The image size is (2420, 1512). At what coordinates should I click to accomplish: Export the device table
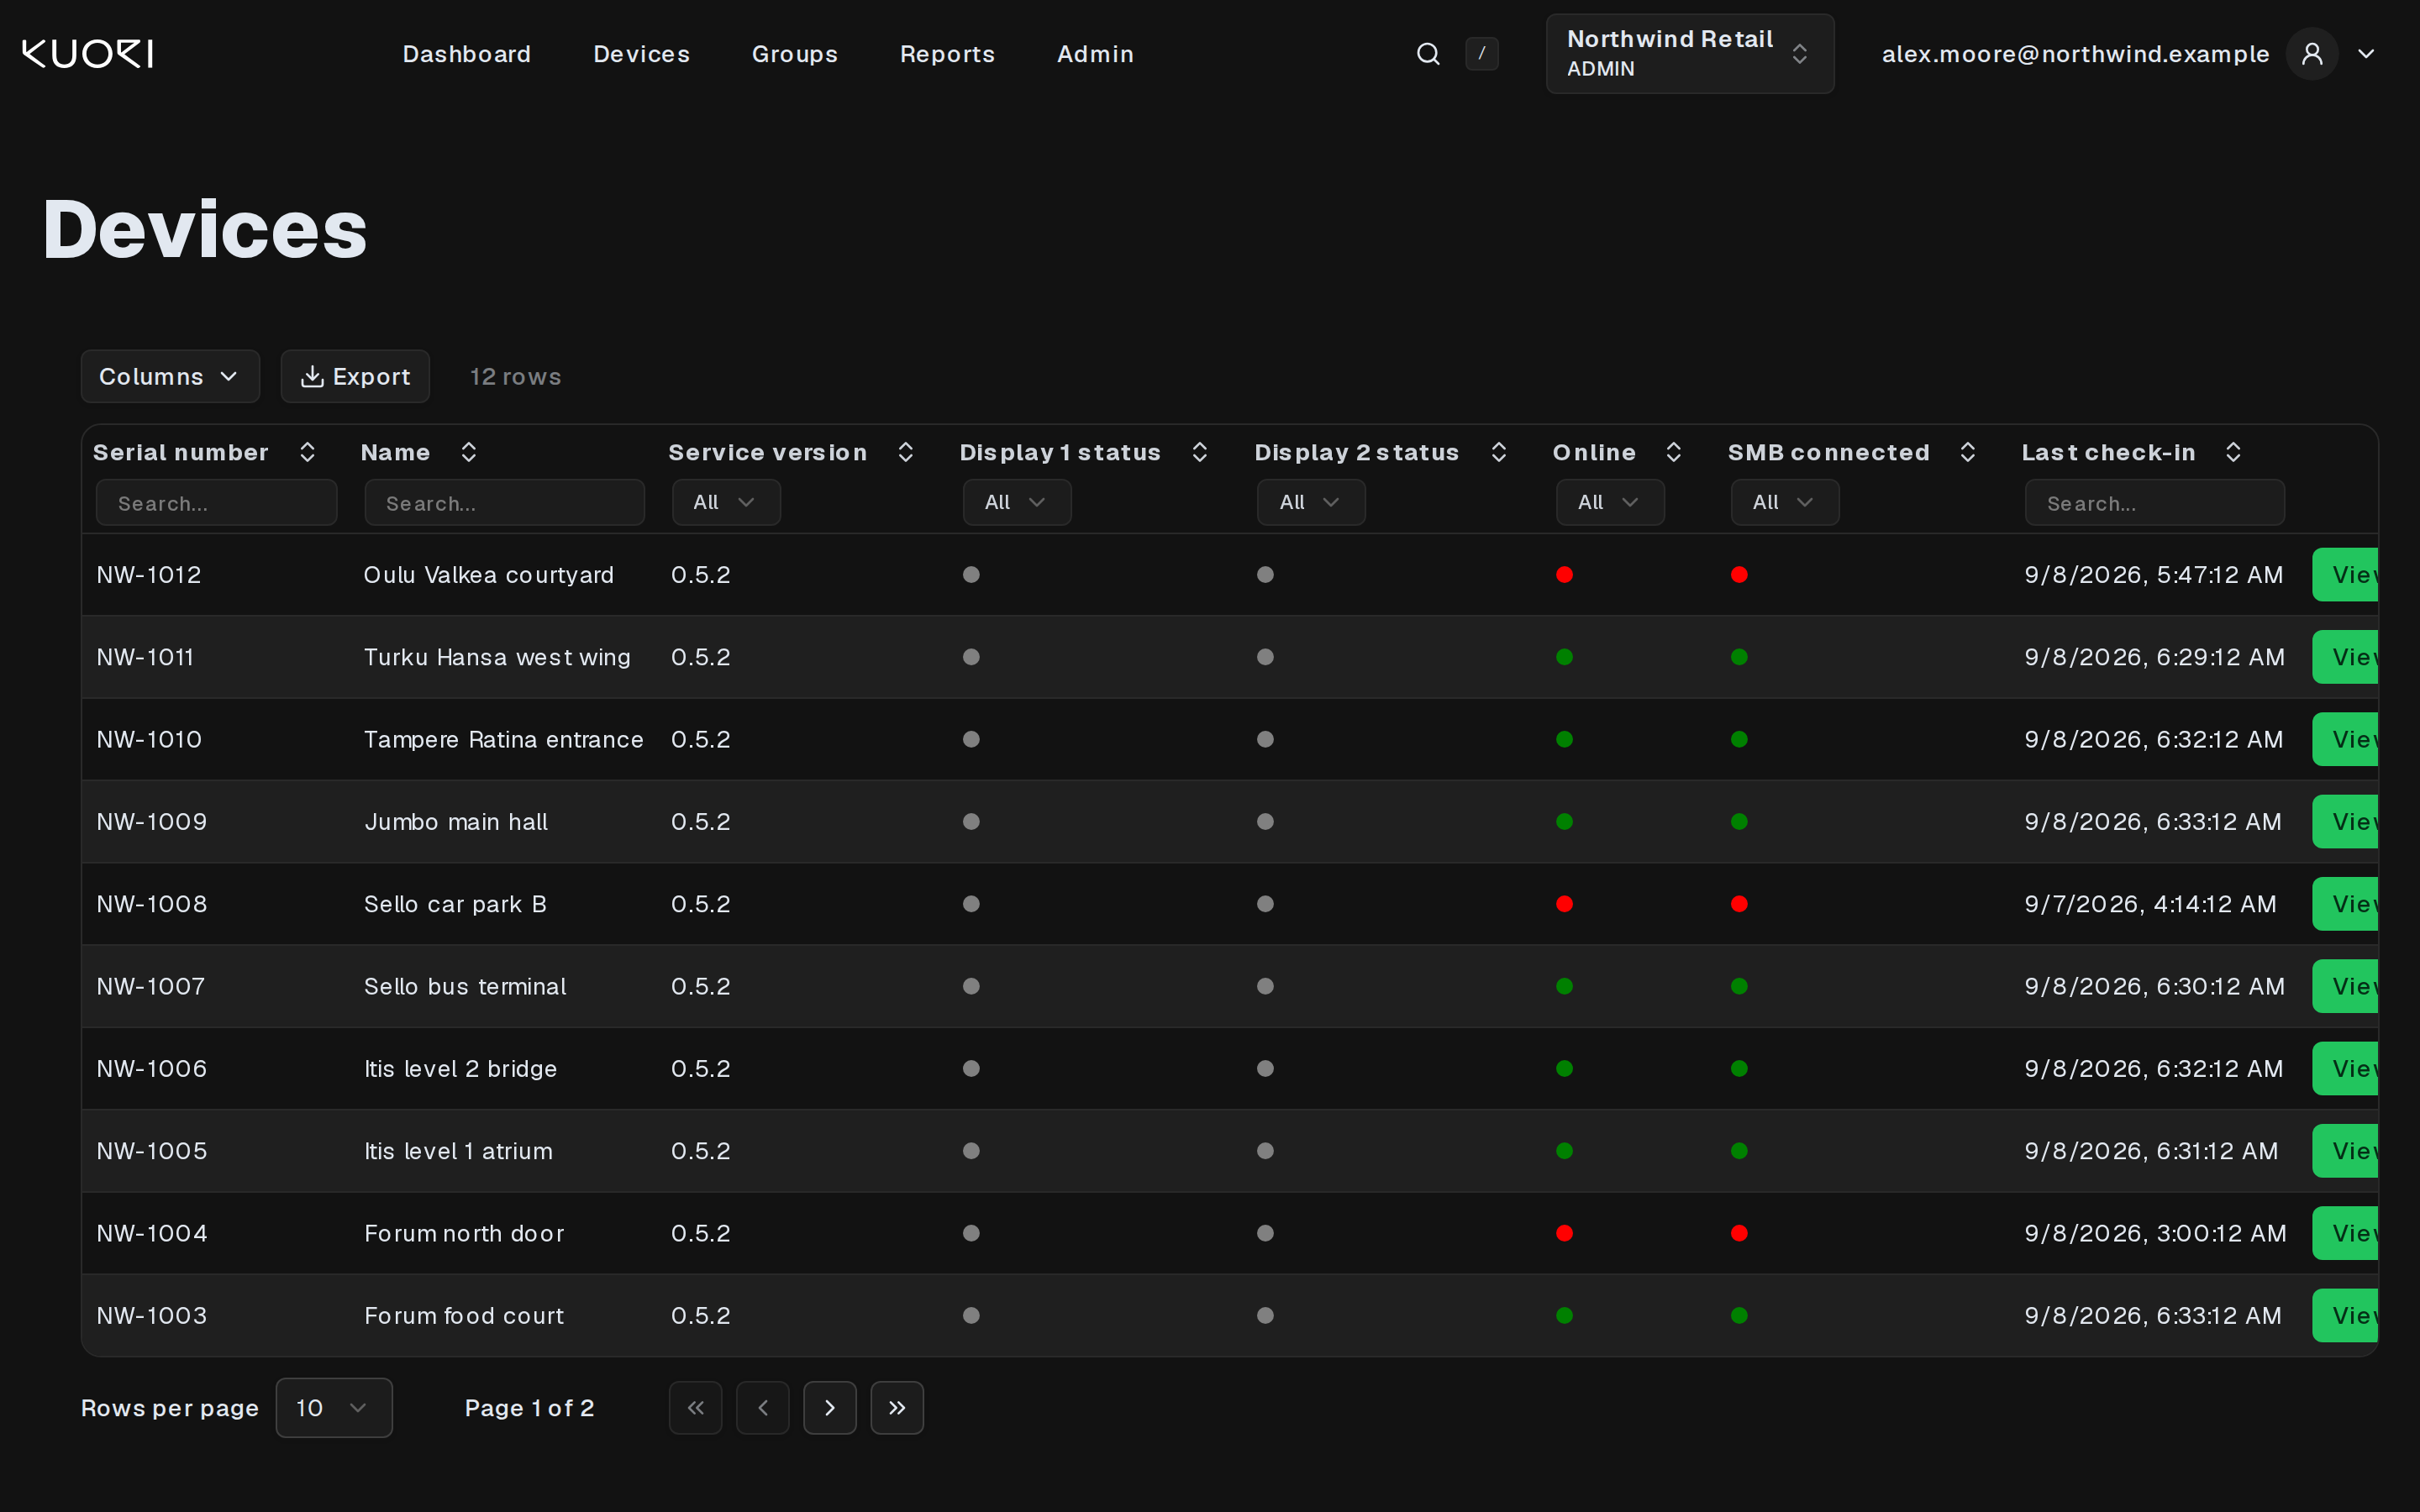click(x=355, y=376)
